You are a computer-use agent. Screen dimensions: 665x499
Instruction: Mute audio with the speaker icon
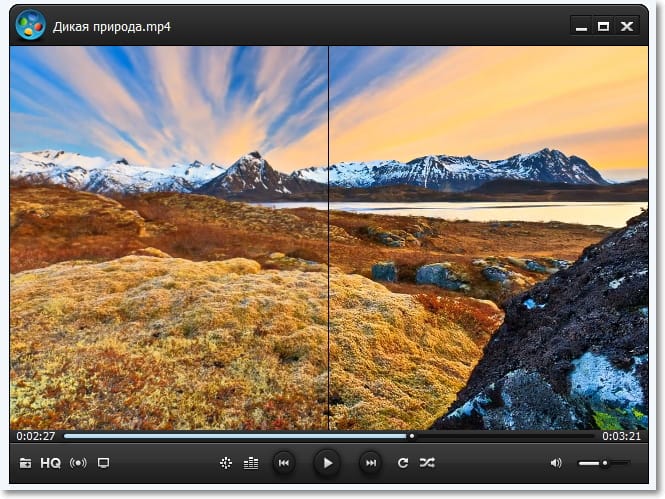coord(556,463)
